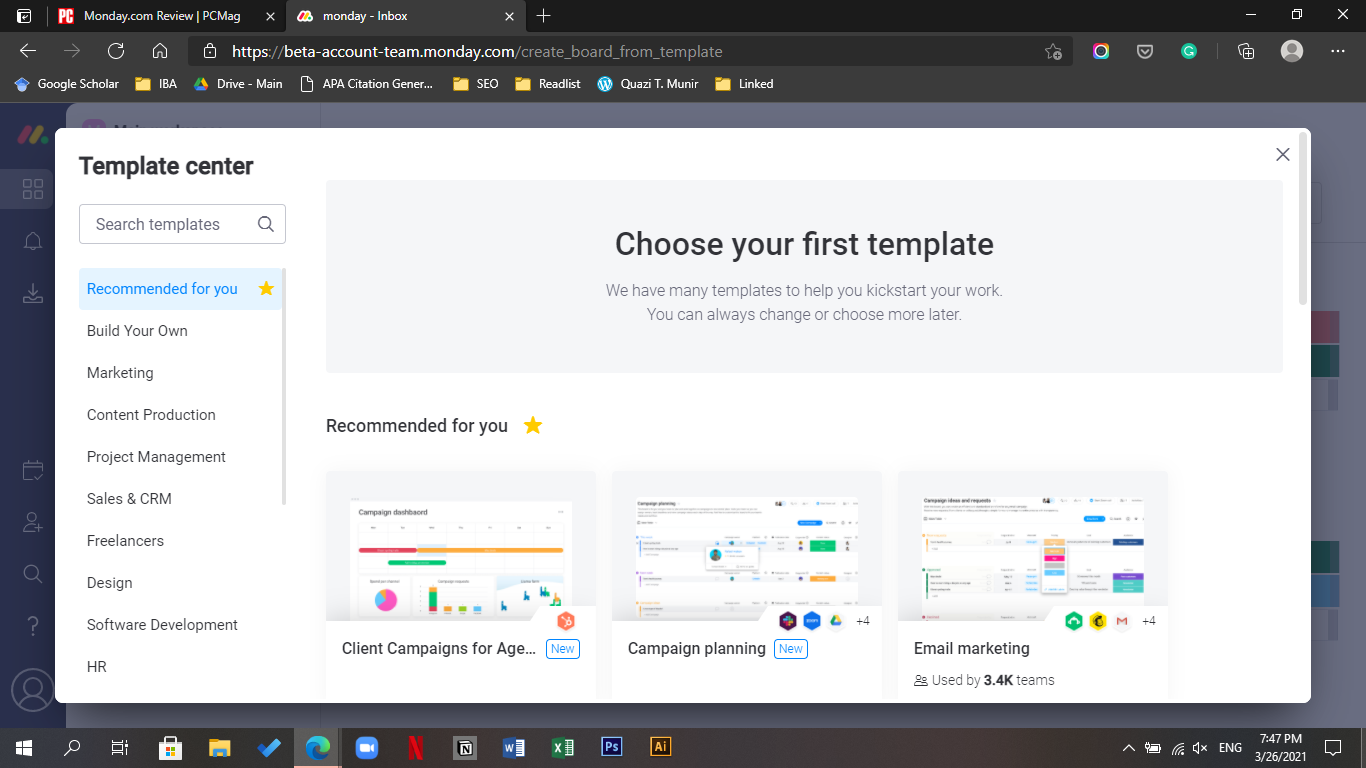Add page to favorites star icon
Screen dimensions: 1366x768
coord(1053,51)
